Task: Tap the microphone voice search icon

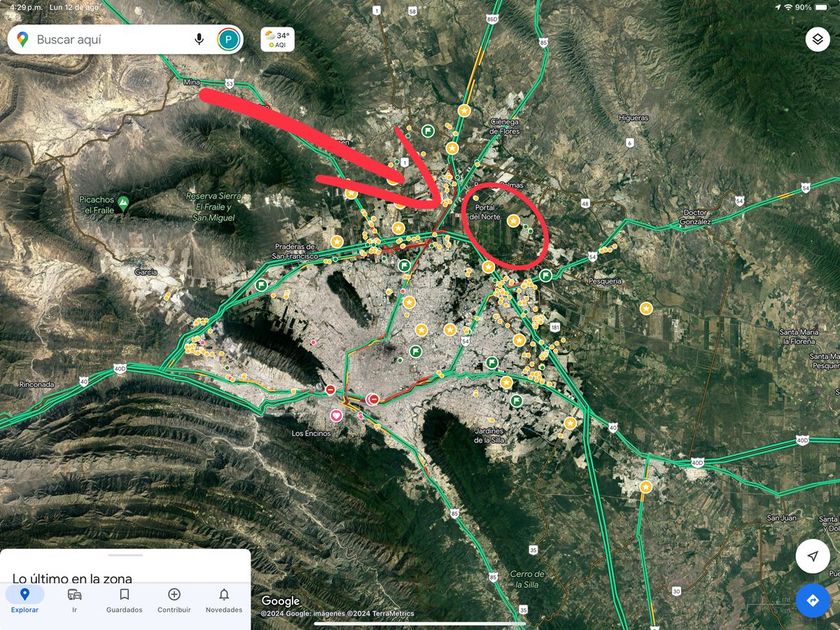Action: pos(199,39)
